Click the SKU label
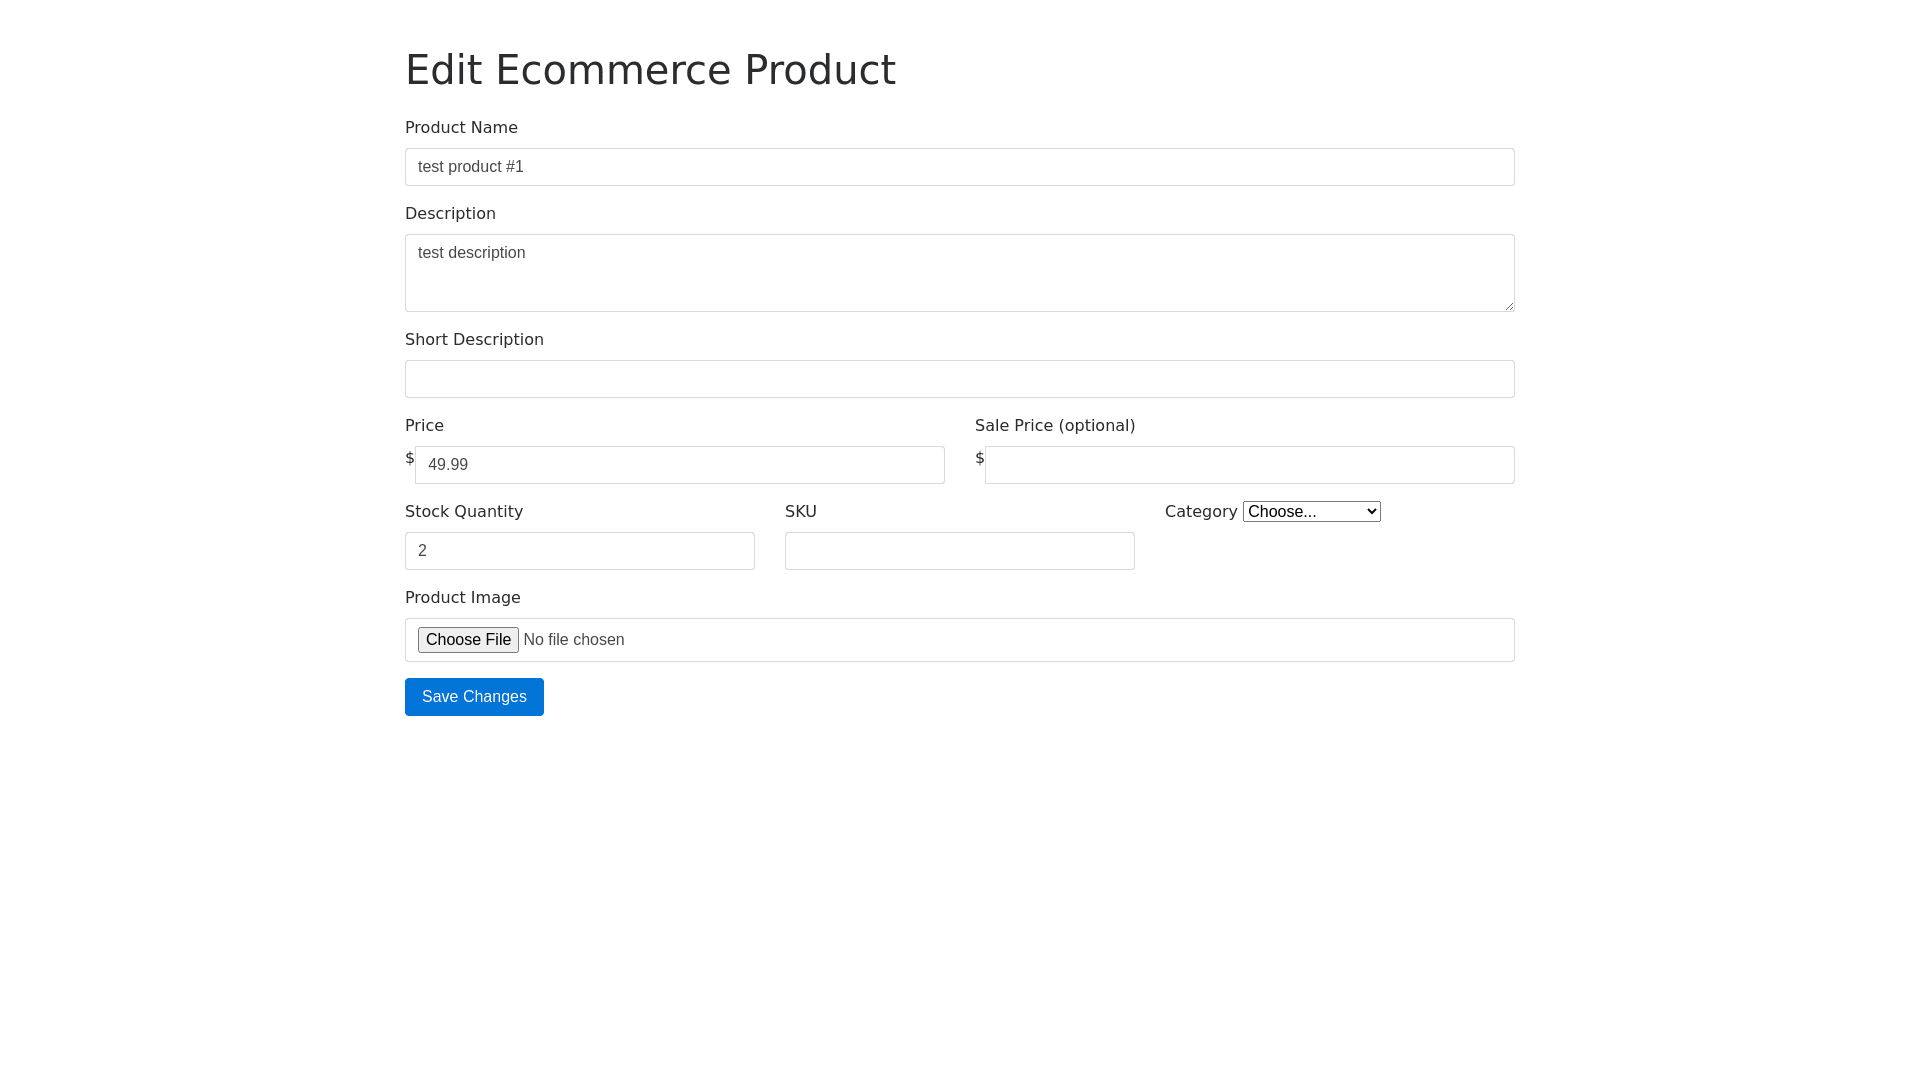The height and width of the screenshot is (1080, 1920). [x=800, y=512]
